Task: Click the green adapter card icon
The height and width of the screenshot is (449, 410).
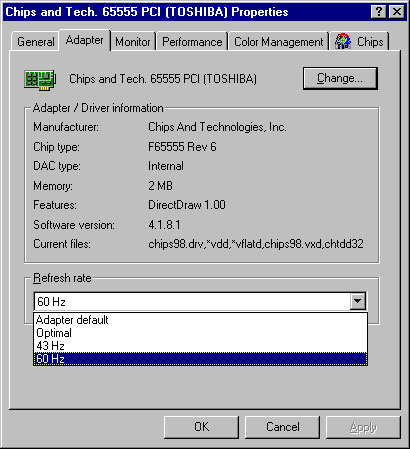Action: tap(40, 80)
